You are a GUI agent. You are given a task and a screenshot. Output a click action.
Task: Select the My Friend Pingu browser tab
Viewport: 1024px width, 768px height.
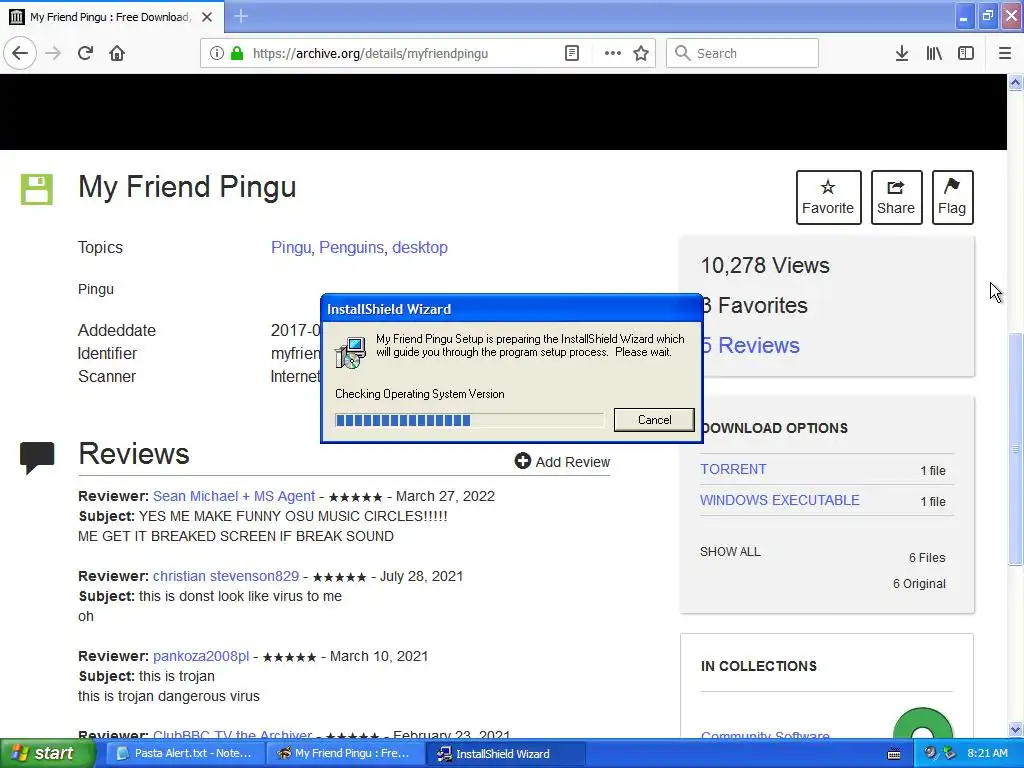click(x=112, y=17)
